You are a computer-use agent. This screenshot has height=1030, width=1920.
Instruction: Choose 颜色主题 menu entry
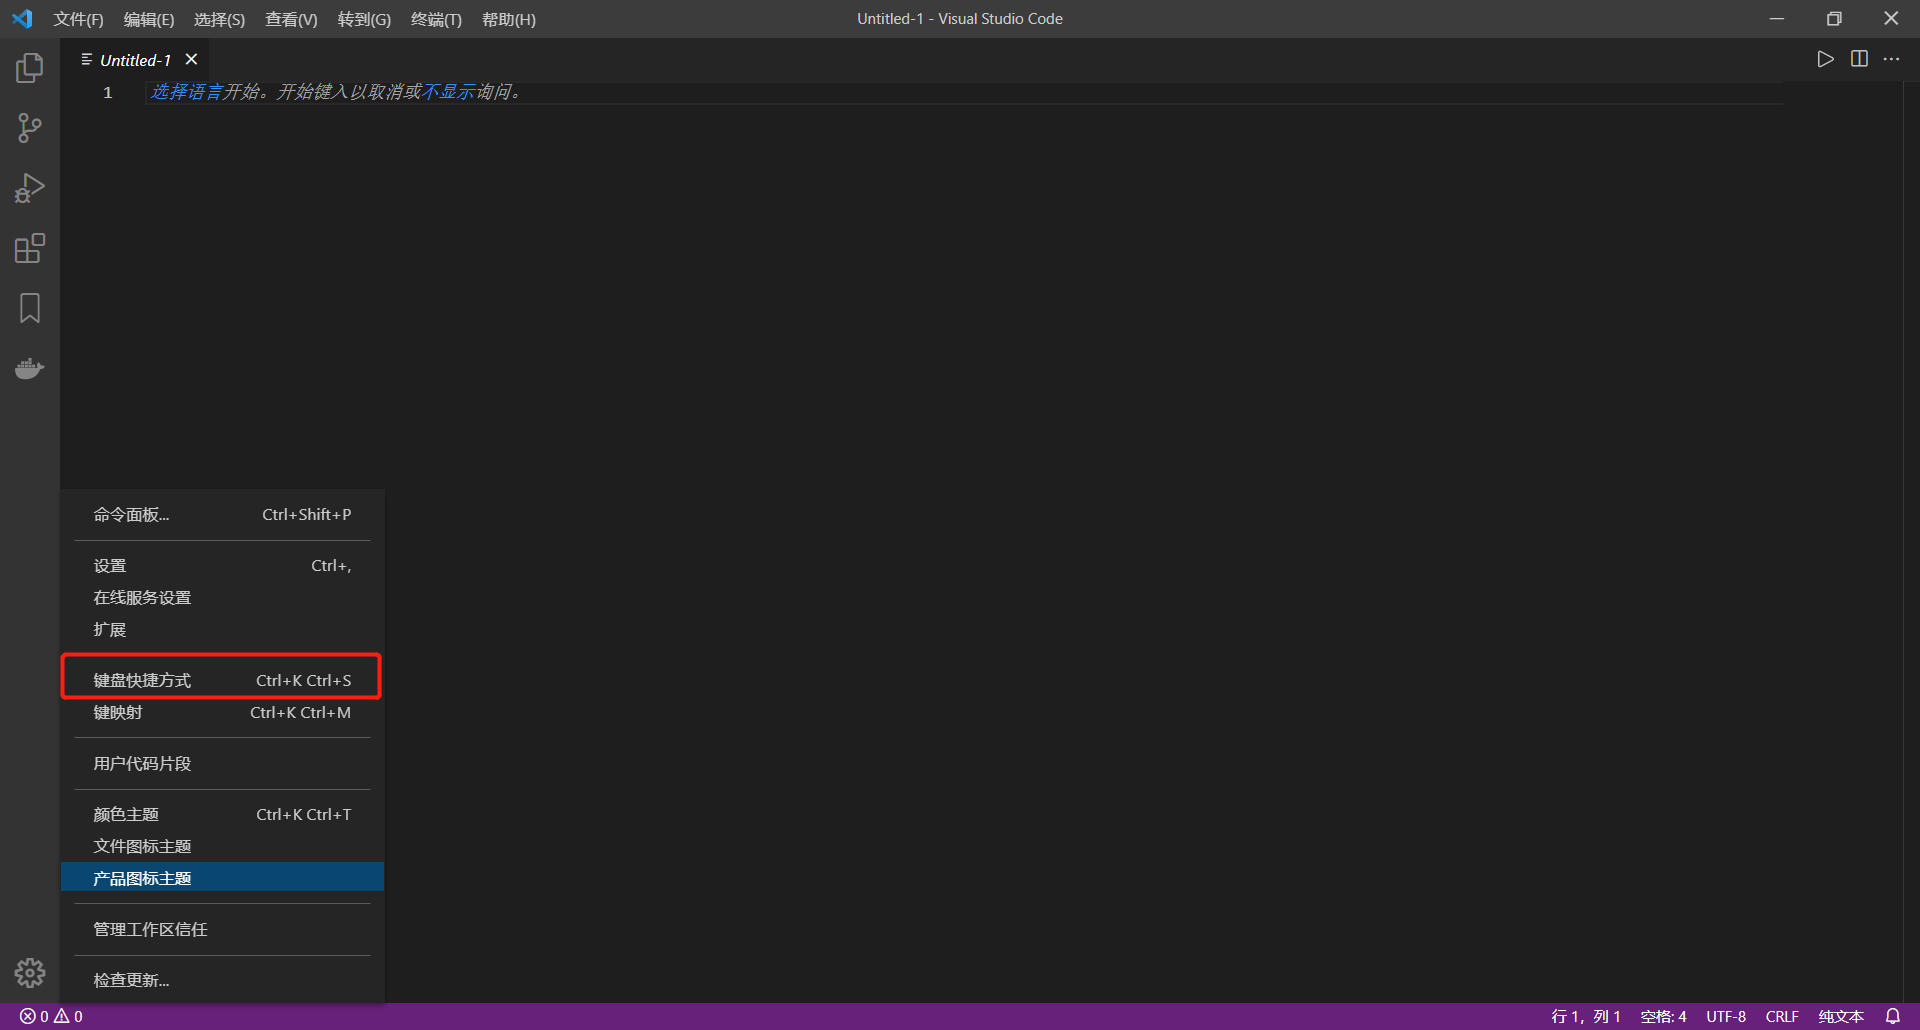coord(222,815)
